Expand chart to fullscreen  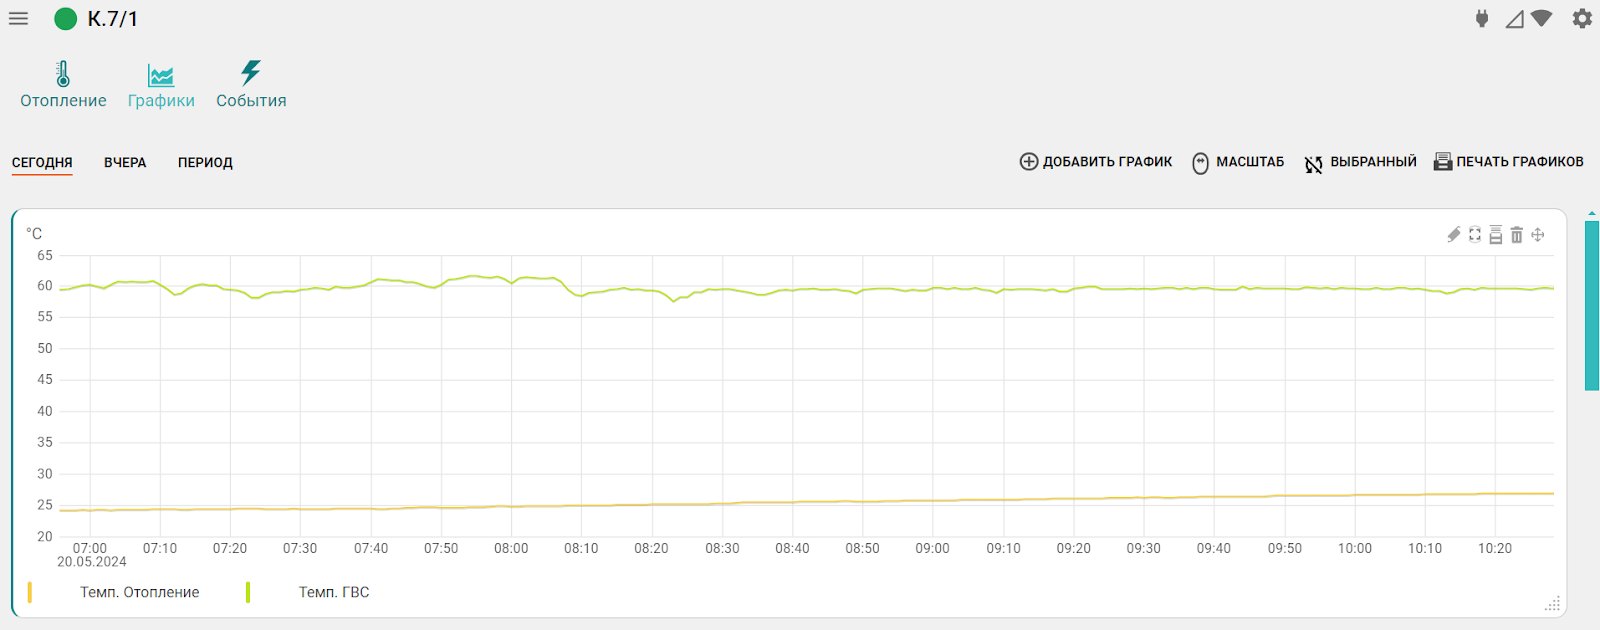pos(1475,235)
